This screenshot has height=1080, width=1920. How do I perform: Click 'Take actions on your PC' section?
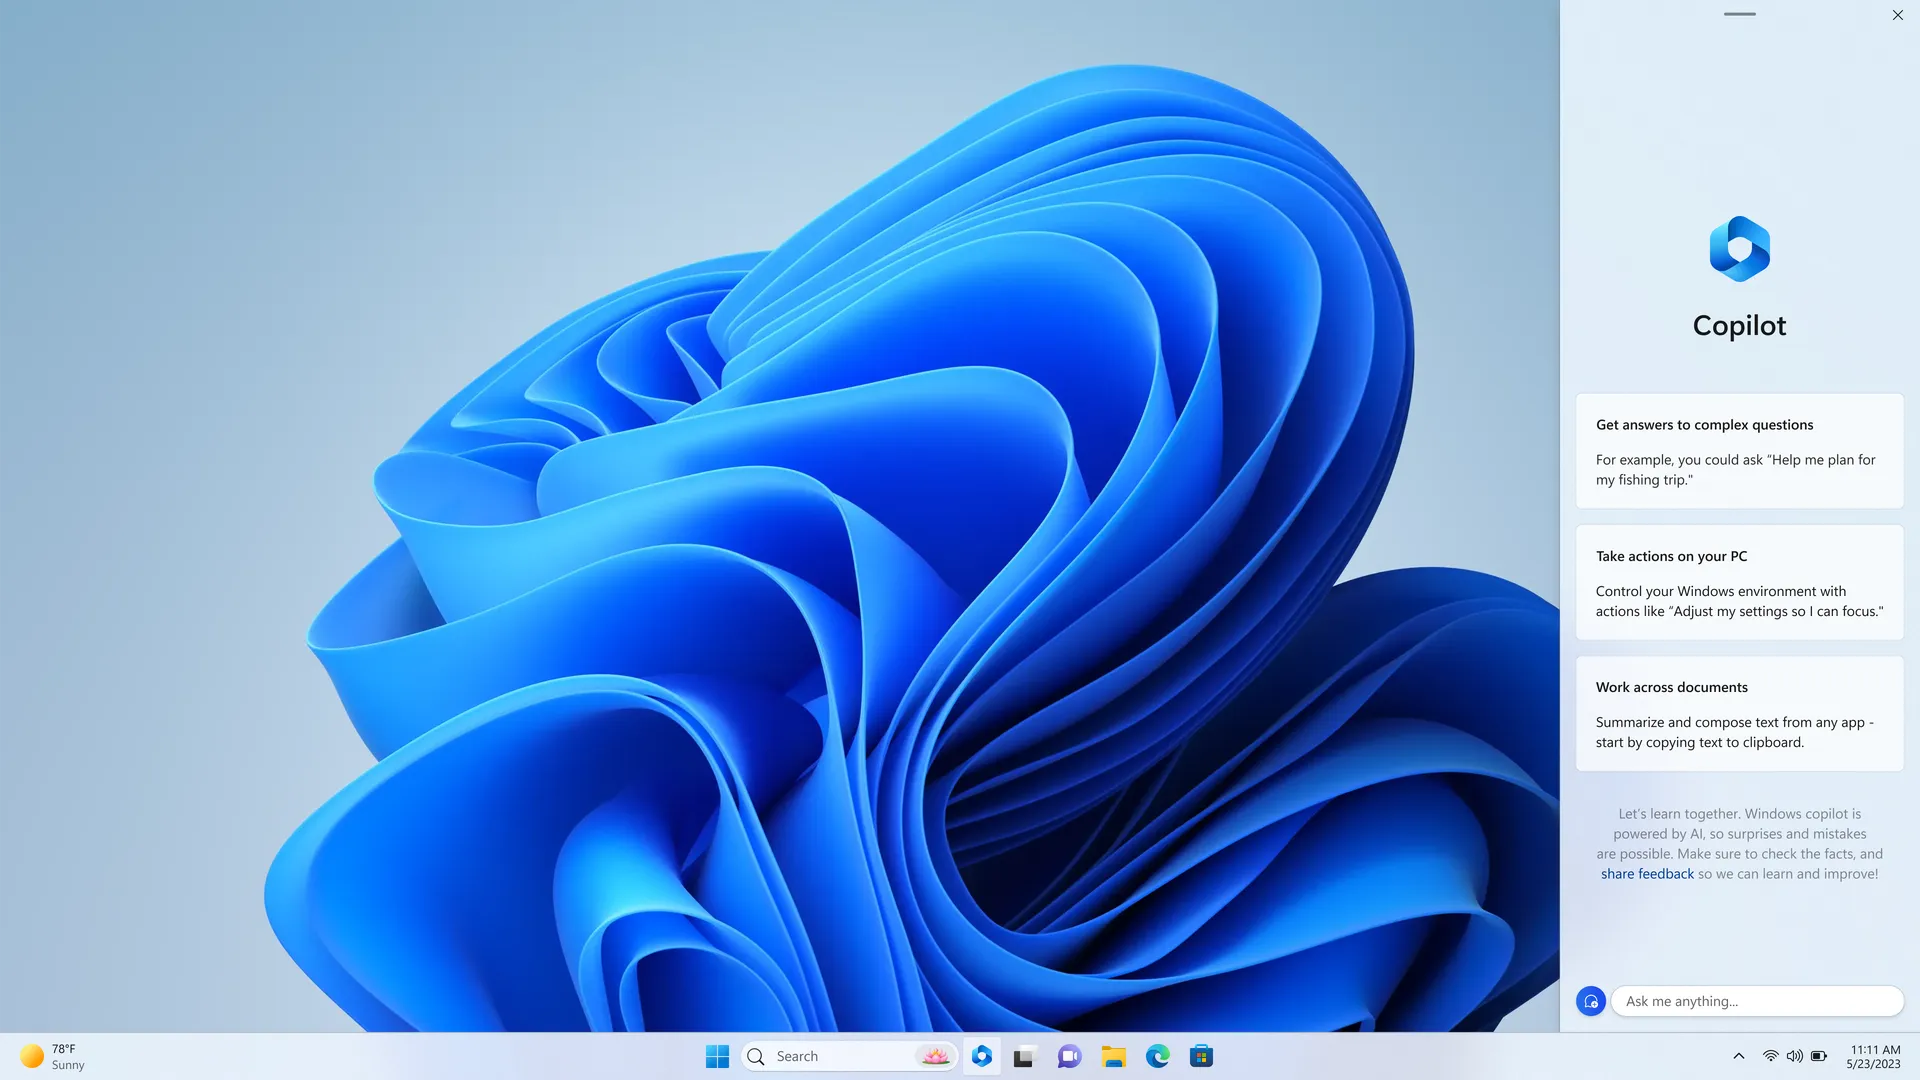coord(1741,582)
